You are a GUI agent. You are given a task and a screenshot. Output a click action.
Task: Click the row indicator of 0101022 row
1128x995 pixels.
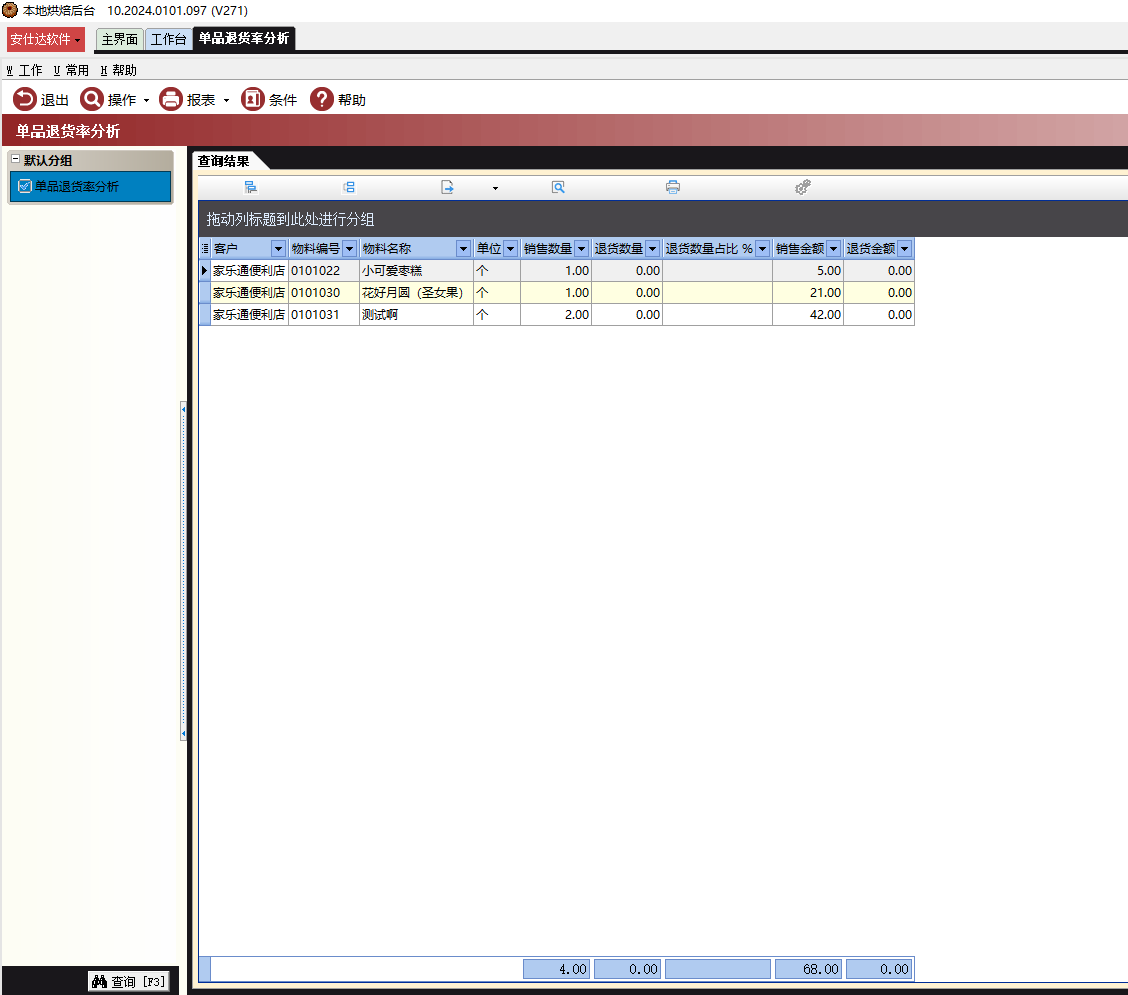pyautogui.click(x=205, y=271)
